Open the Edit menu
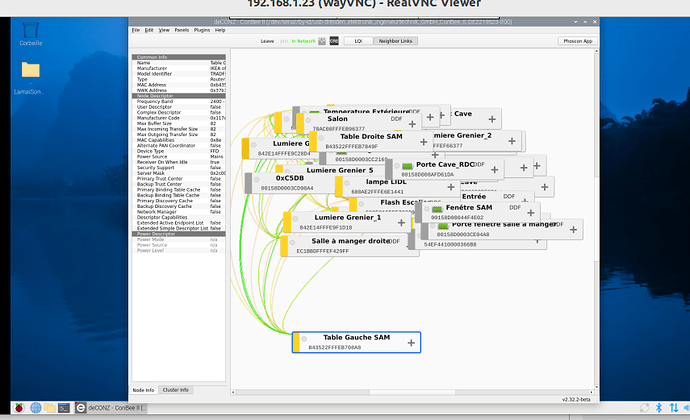690x420 pixels. point(149,30)
